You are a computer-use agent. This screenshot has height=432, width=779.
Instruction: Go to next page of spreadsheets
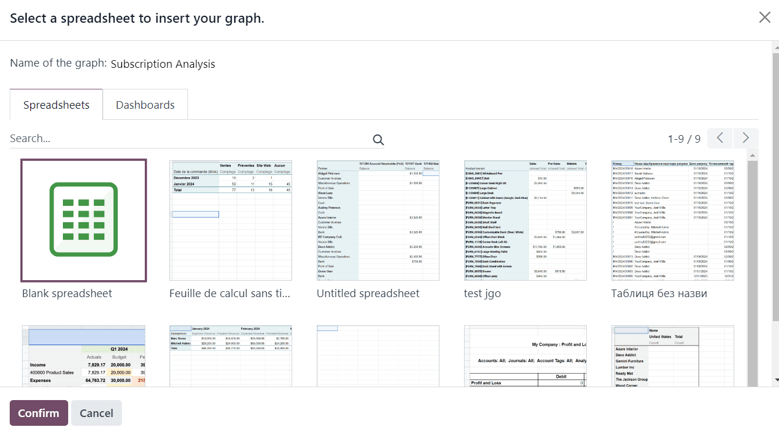pyautogui.click(x=745, y=138)
